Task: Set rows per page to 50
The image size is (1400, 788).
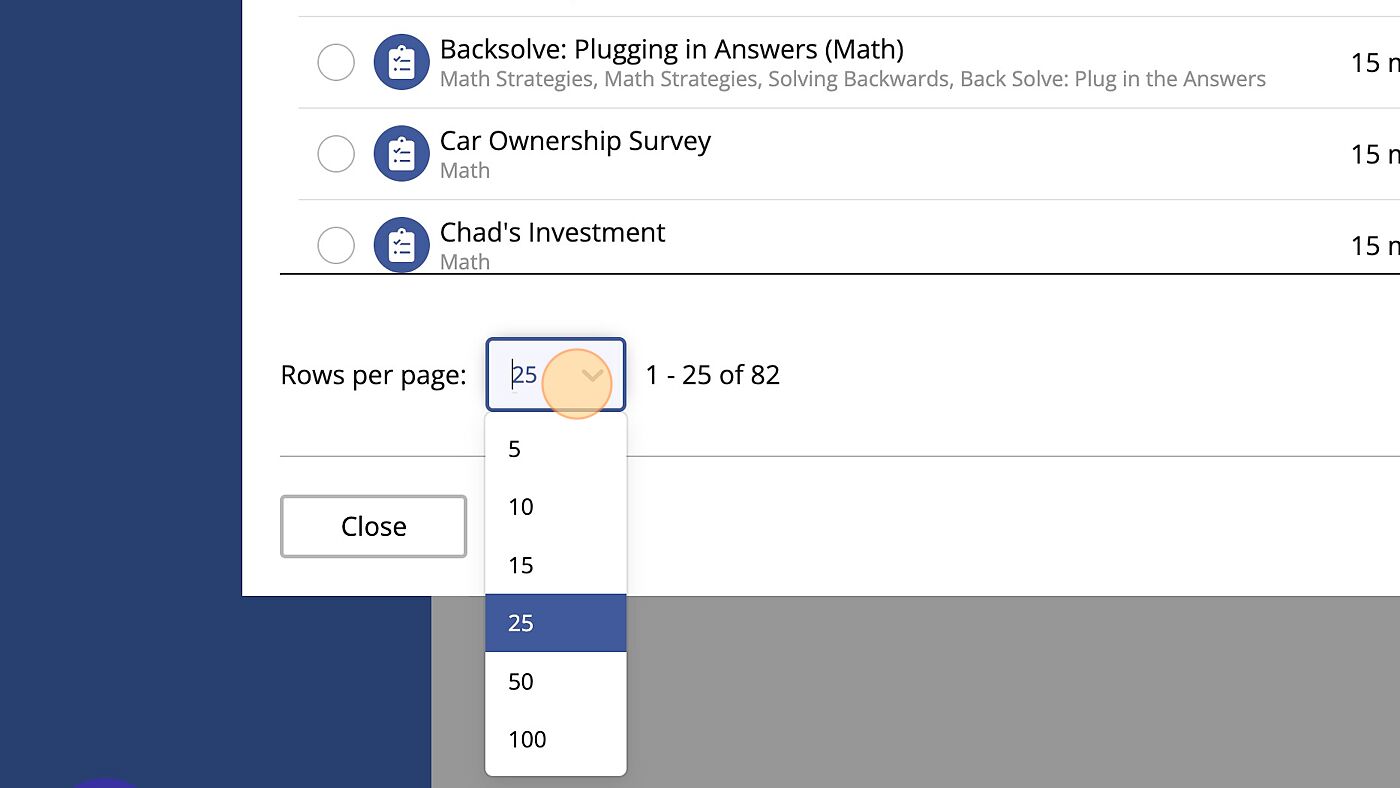Action: (x=555, y=681)
